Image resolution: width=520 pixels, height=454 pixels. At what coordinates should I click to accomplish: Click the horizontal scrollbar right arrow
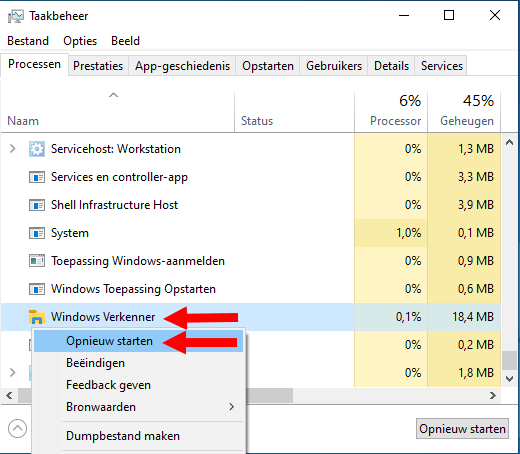pos(493,396)
